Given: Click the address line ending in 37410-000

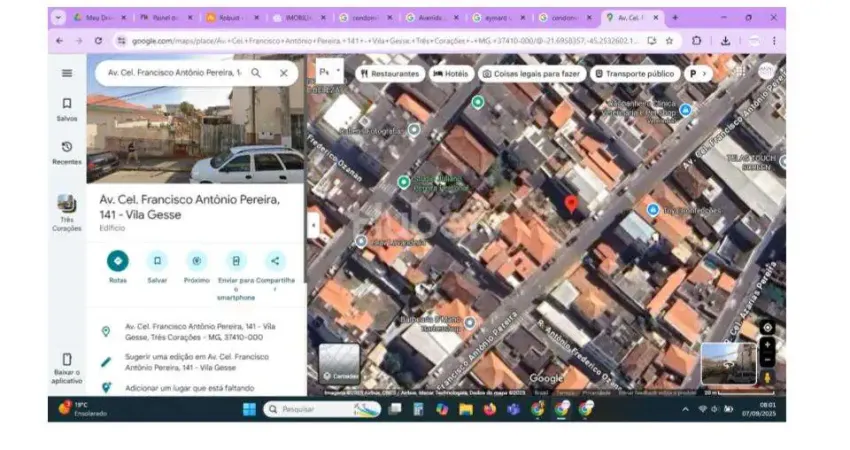Looking at the screenshot, I should pyautogui.click(x=200, y=332).
